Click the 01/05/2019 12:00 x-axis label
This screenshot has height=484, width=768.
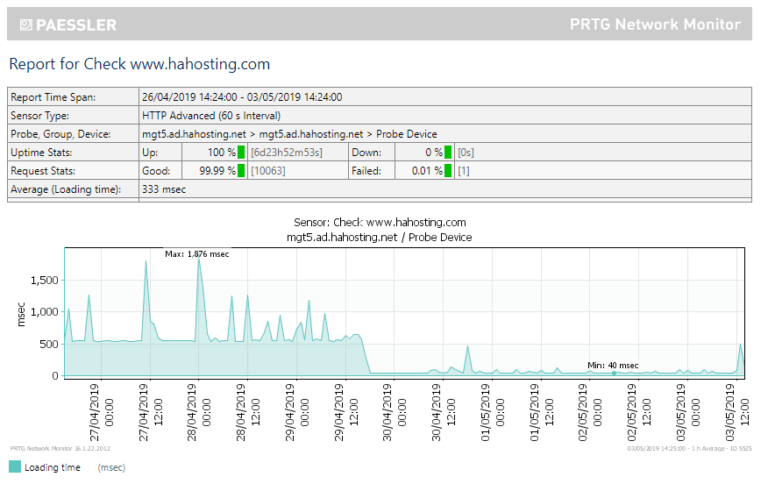pyautogui.click(x=541, y=412)
